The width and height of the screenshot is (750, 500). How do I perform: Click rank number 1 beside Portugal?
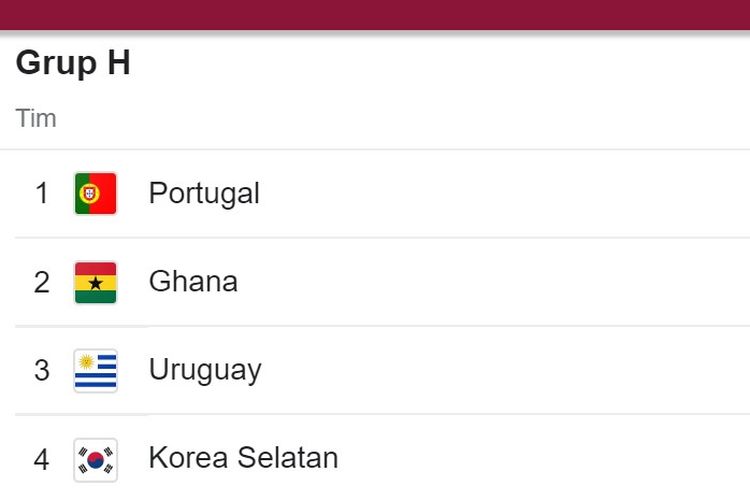[x=42, y=193]
